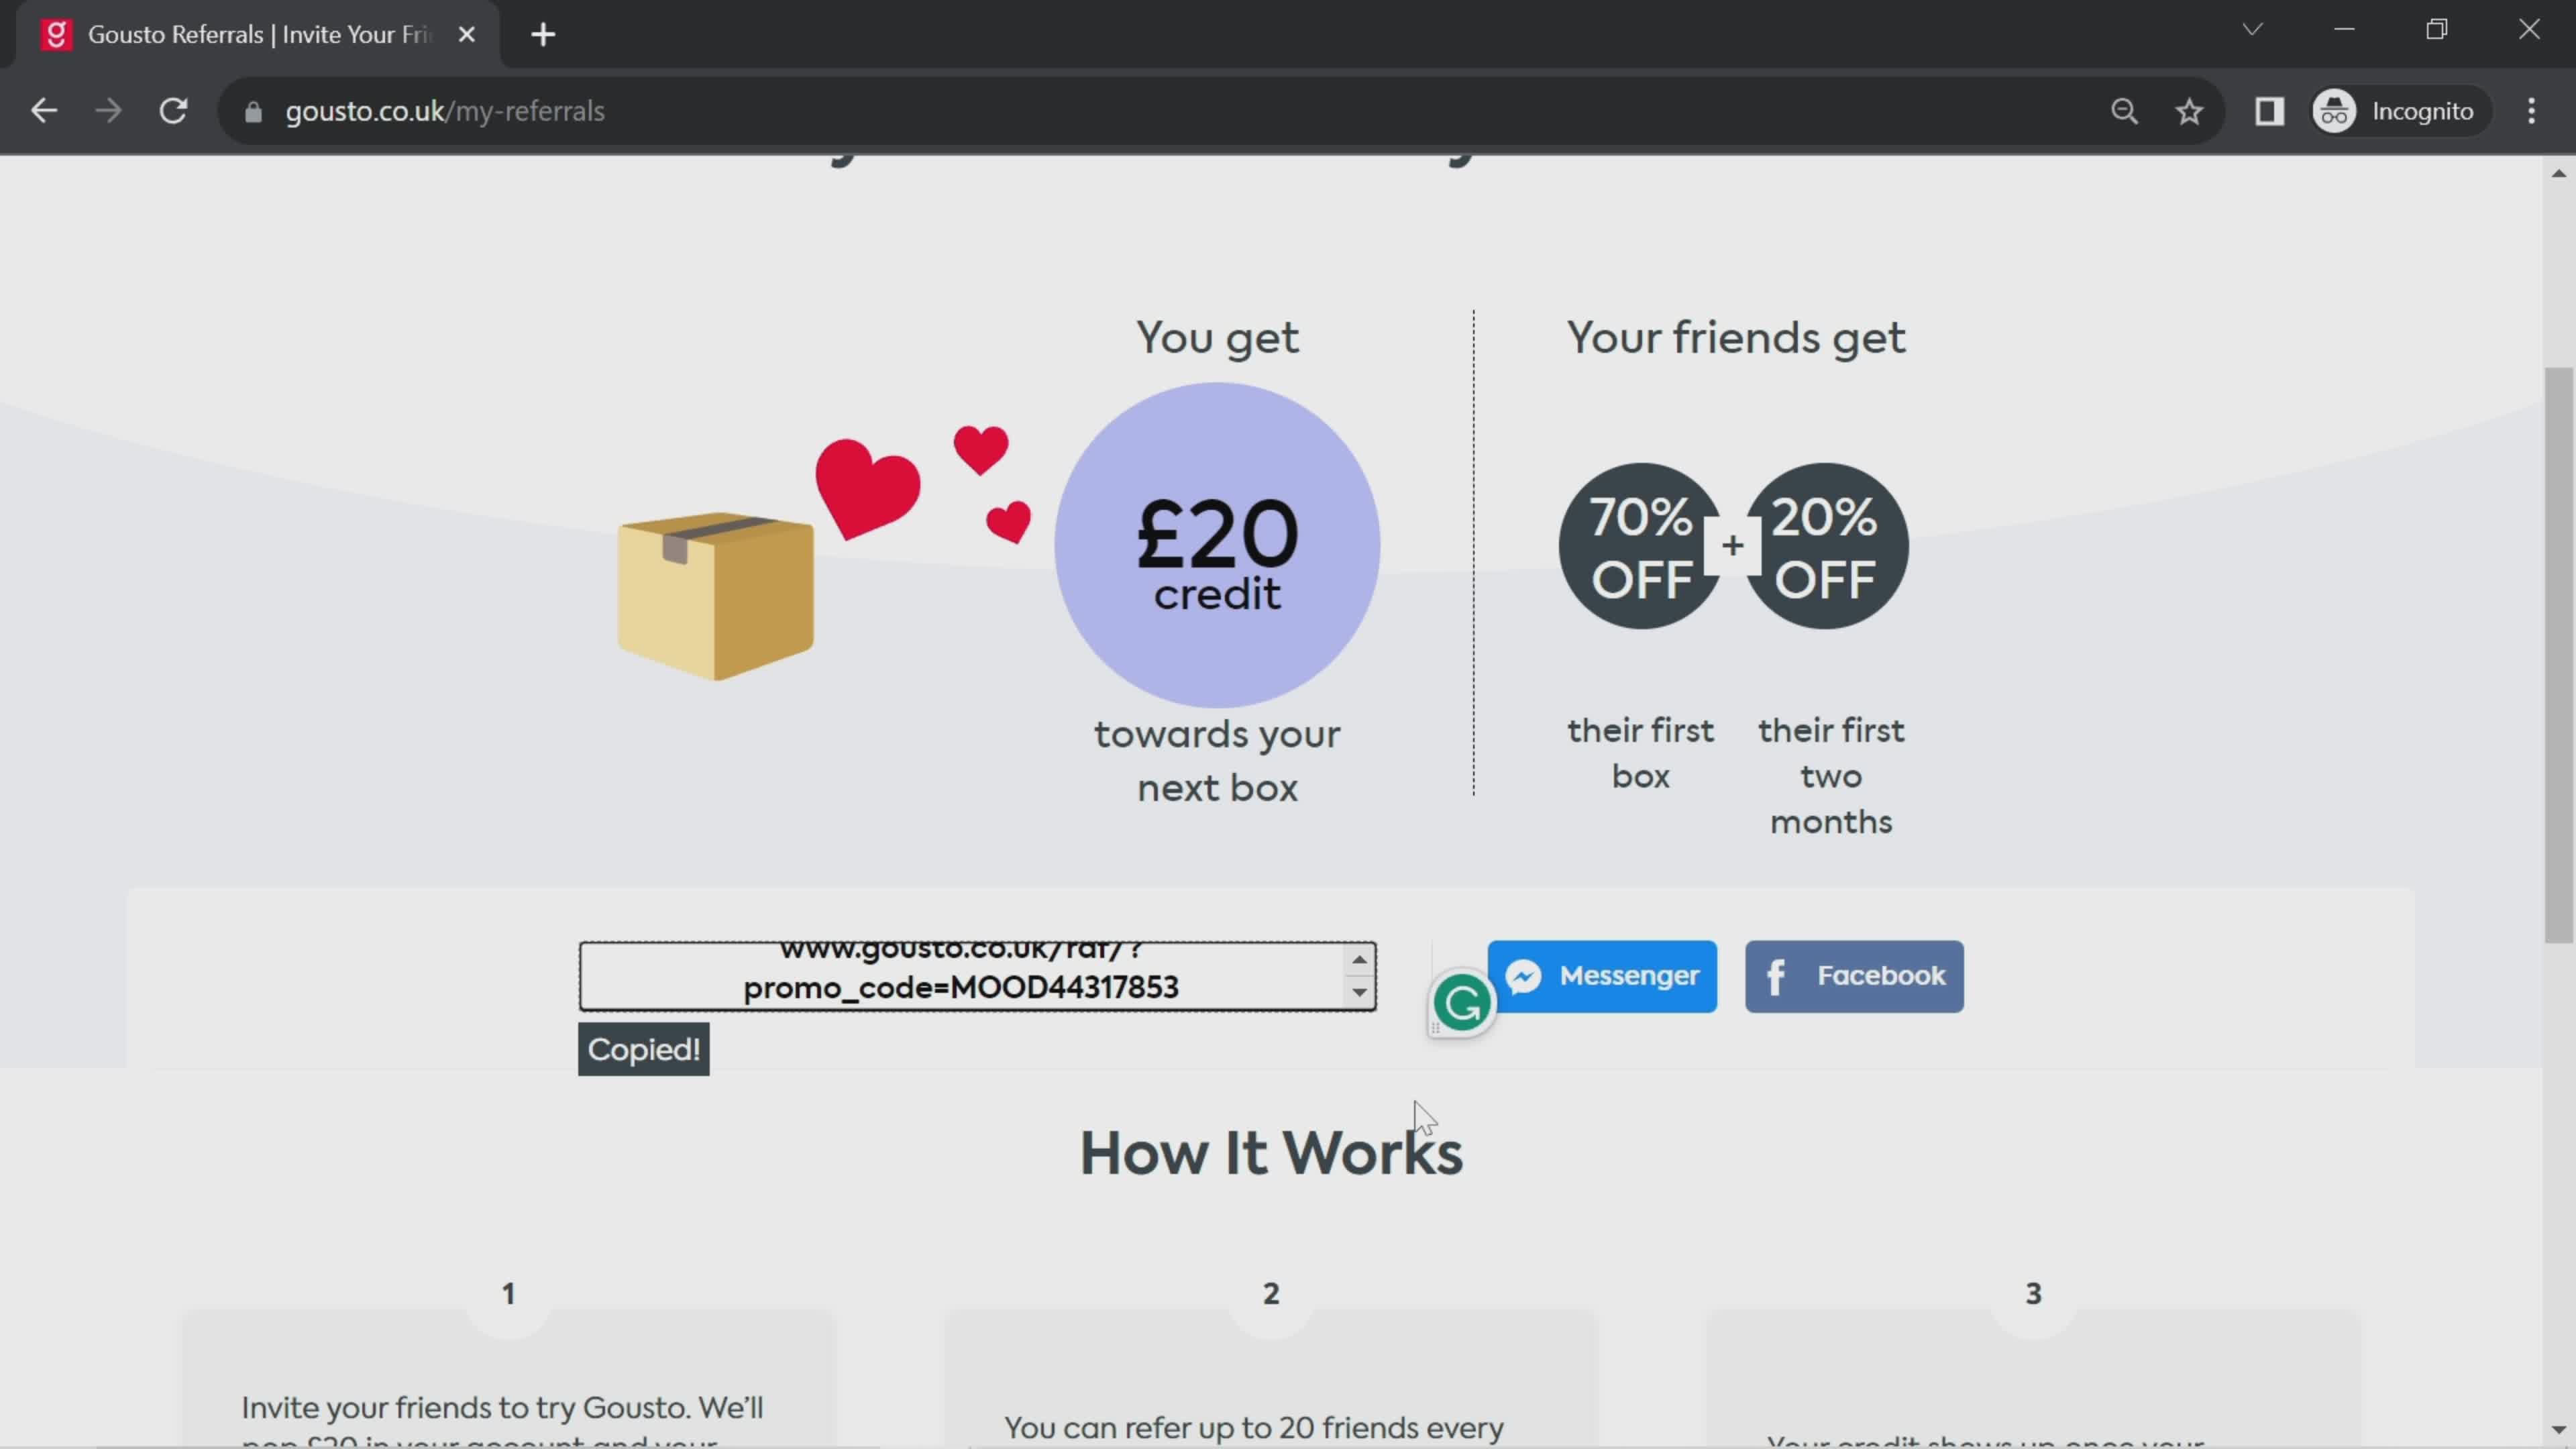Click the Chrome extensions puzzle icon
2576x1449 pixels.
[x=2270, y=111]
